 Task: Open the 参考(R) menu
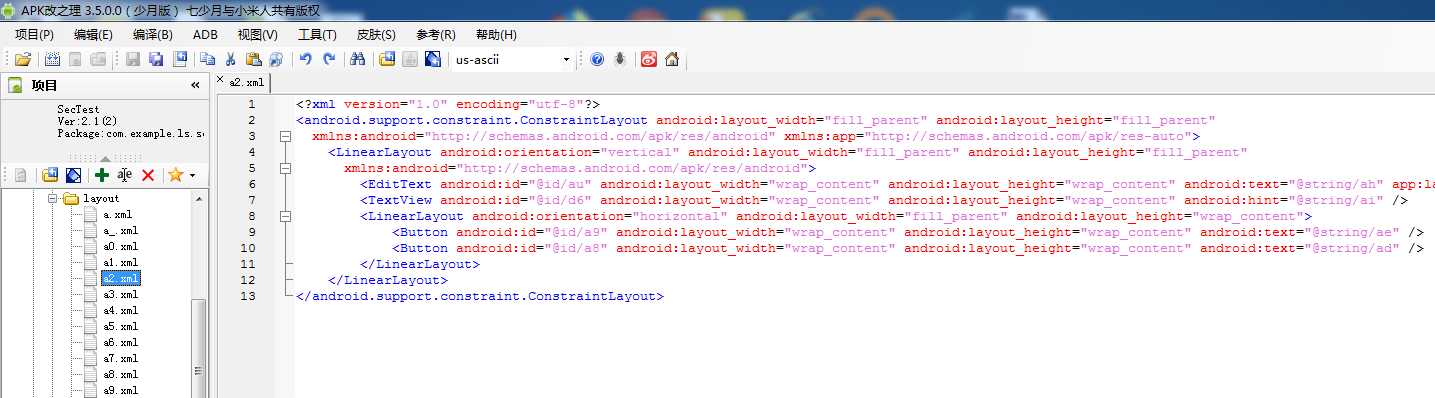coord(436,35)
